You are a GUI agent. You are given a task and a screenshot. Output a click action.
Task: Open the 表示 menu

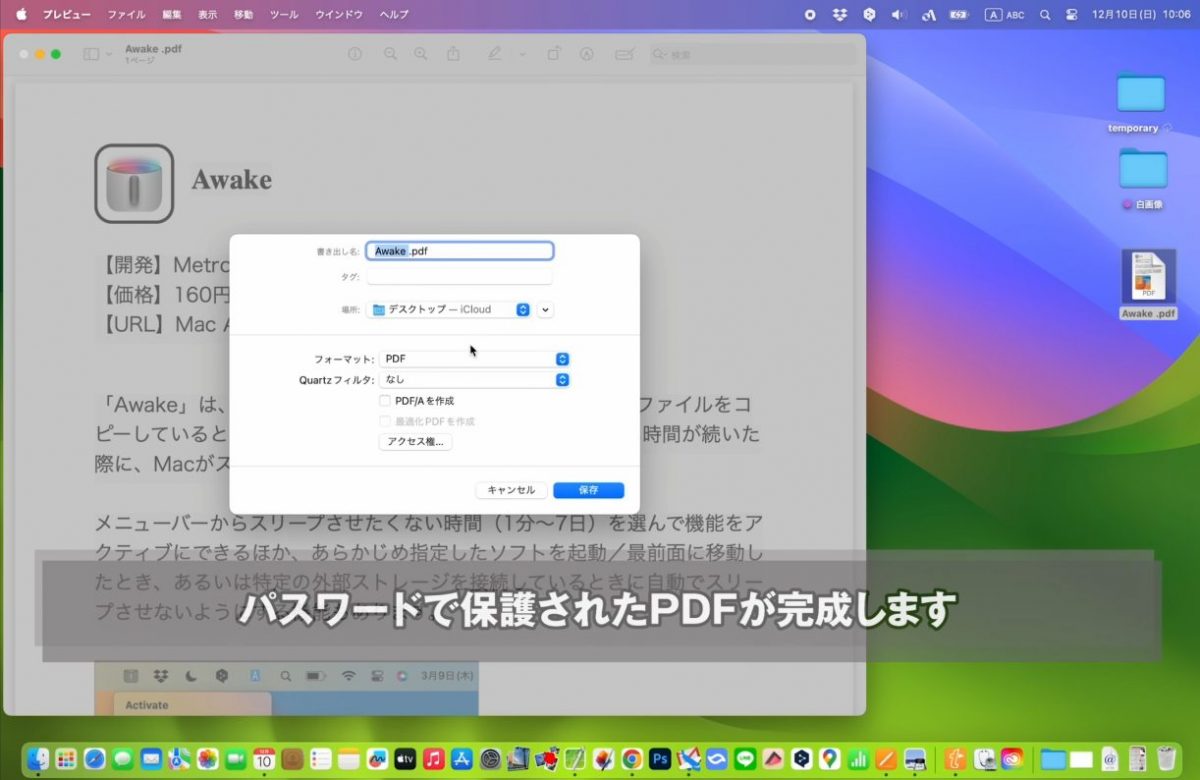coord(207,15)
